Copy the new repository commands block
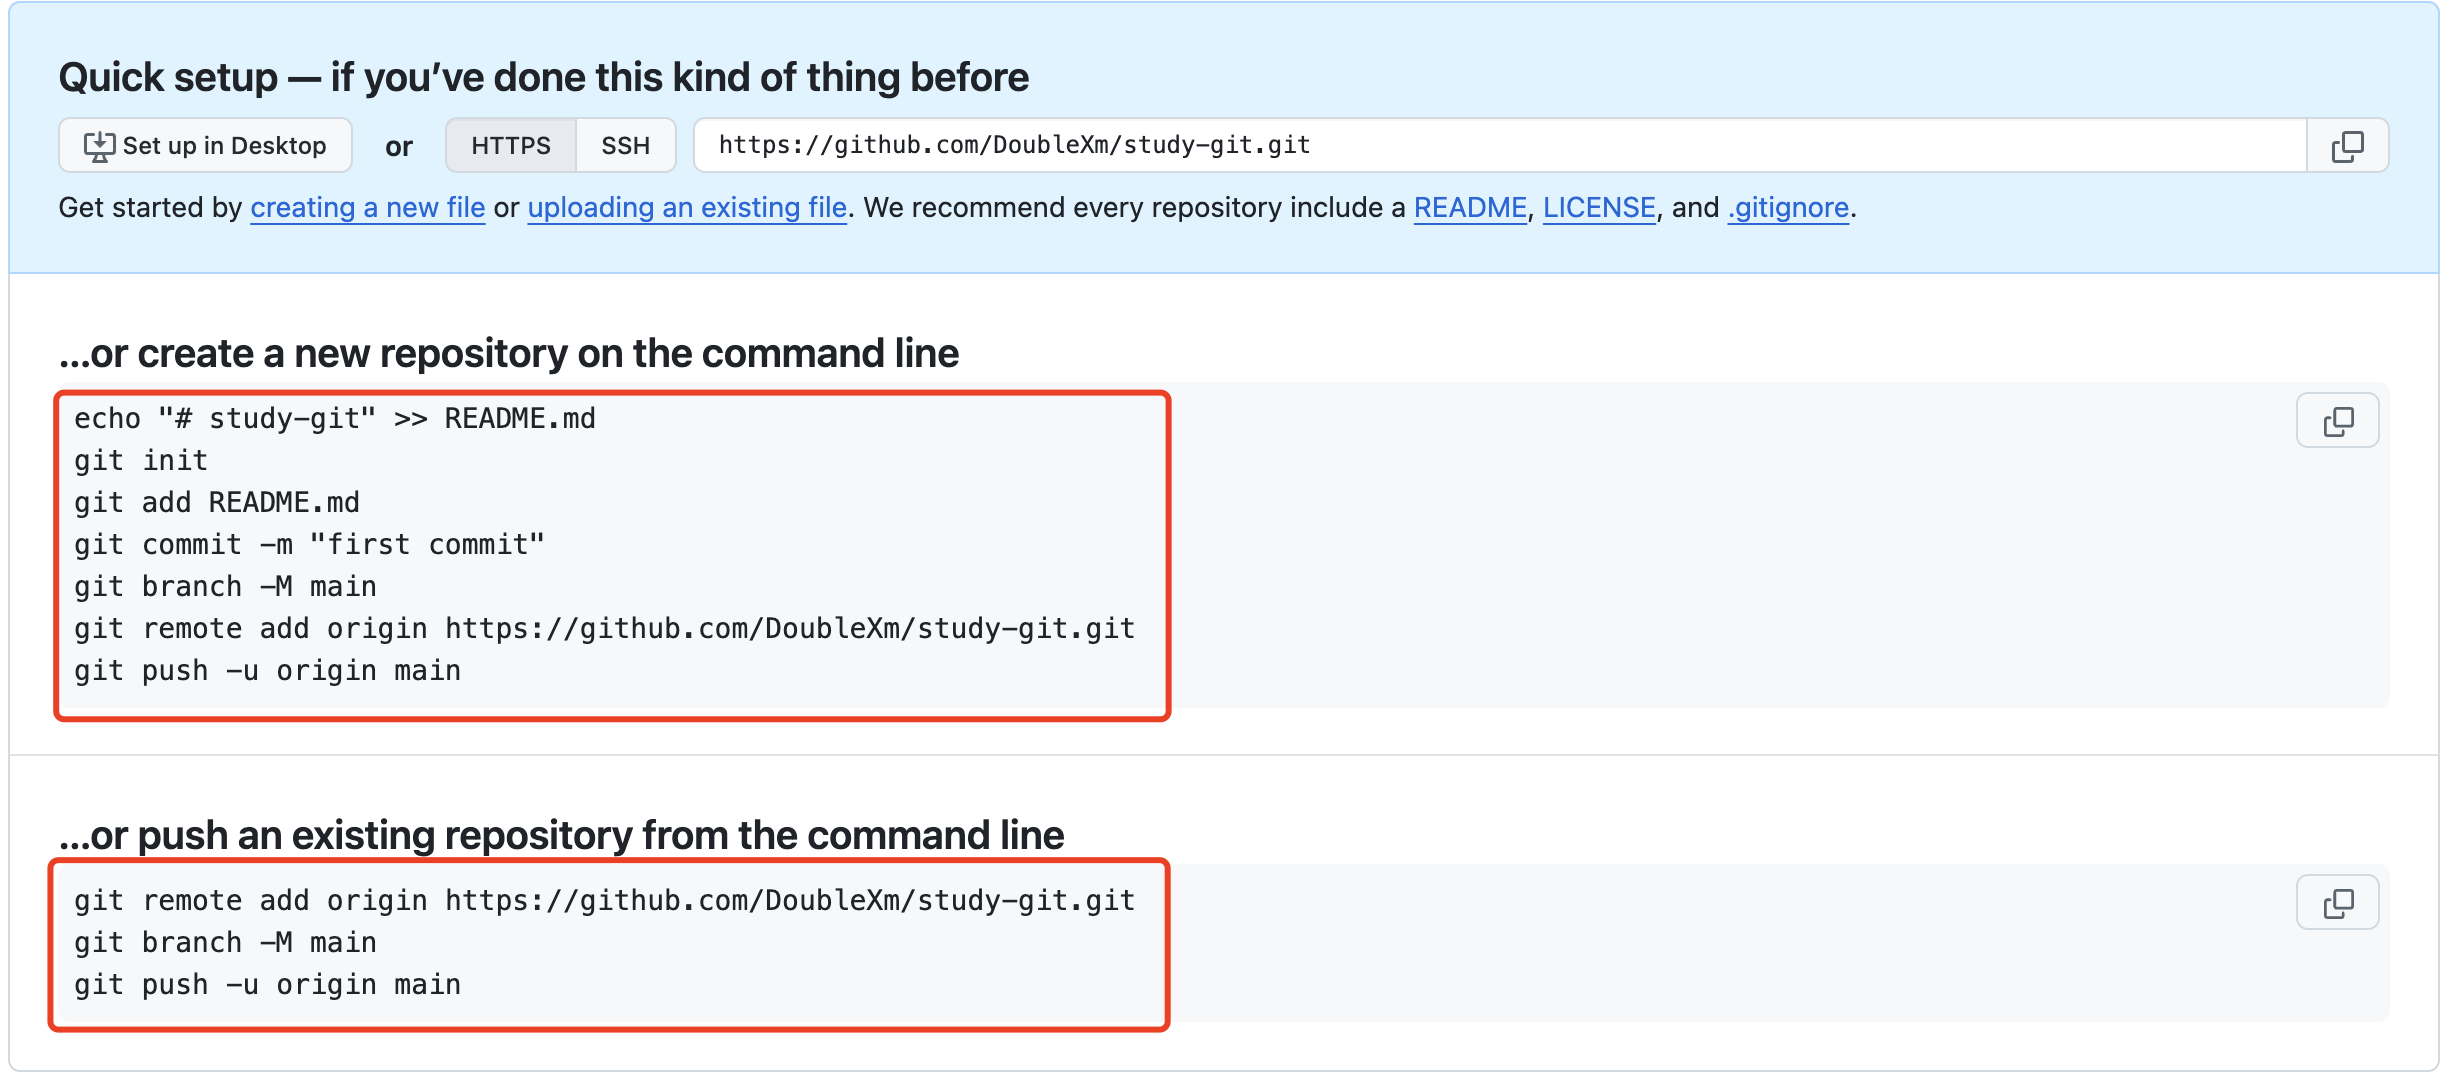 point(2337,421)
